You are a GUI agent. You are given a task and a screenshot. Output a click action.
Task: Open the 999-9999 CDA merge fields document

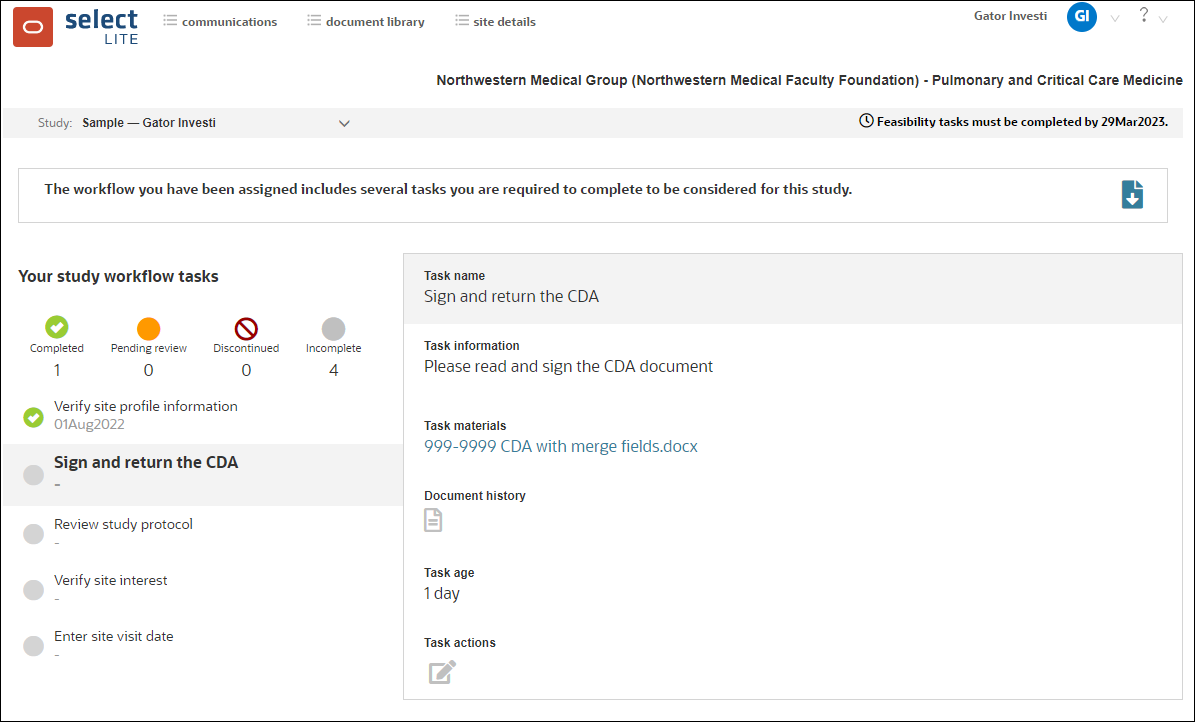[x=560, y=446]
